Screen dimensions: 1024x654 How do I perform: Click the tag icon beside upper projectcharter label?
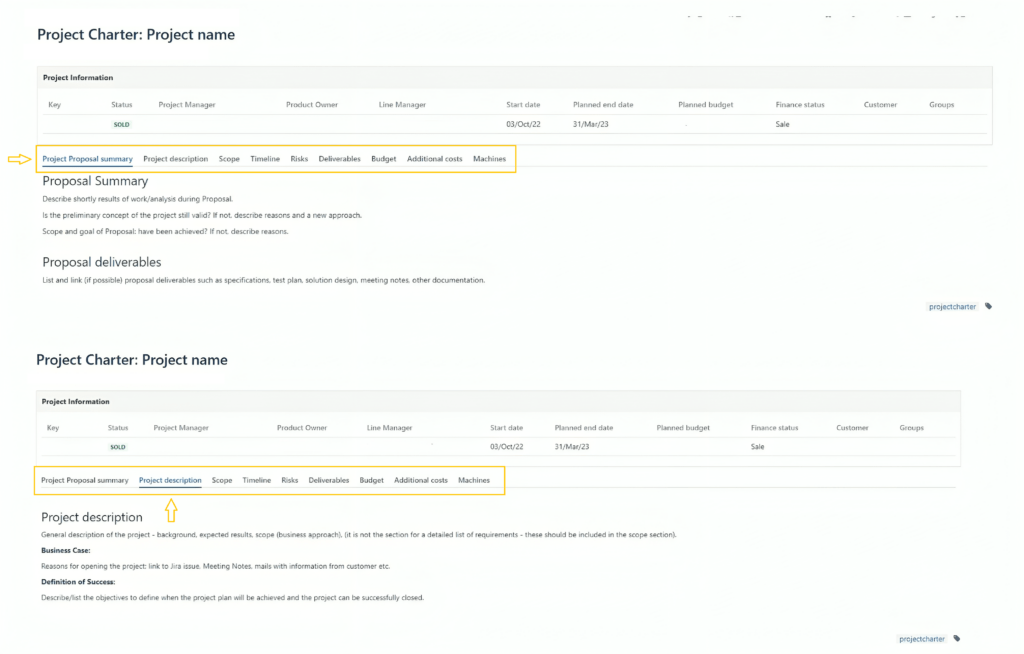(x=988, y=306)
